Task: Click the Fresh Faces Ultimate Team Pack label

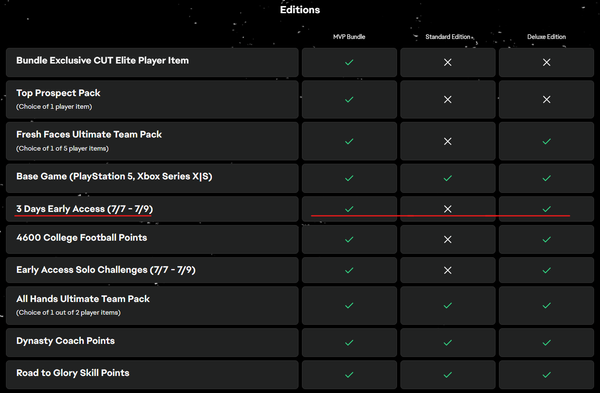Action: coord(89,135)
